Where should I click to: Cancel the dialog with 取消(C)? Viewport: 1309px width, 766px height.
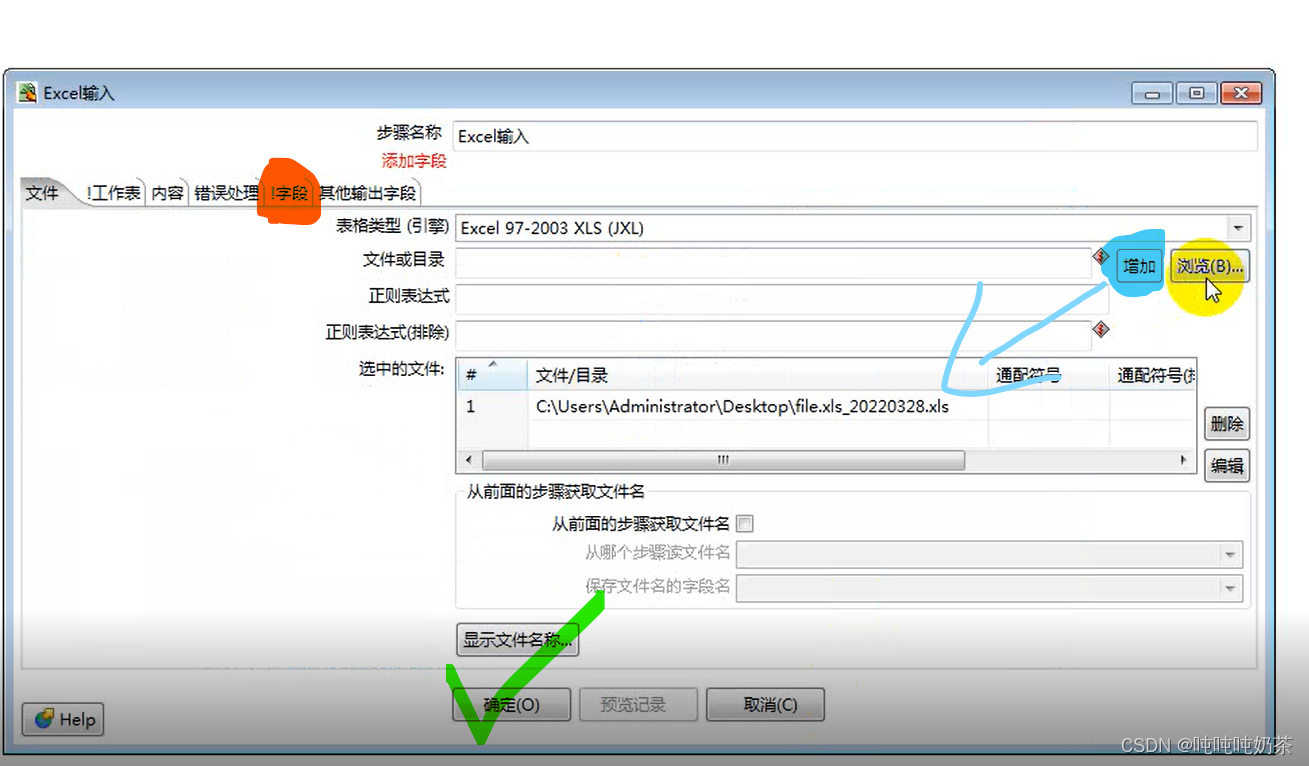pyautogui.click(x=765, y=705)
